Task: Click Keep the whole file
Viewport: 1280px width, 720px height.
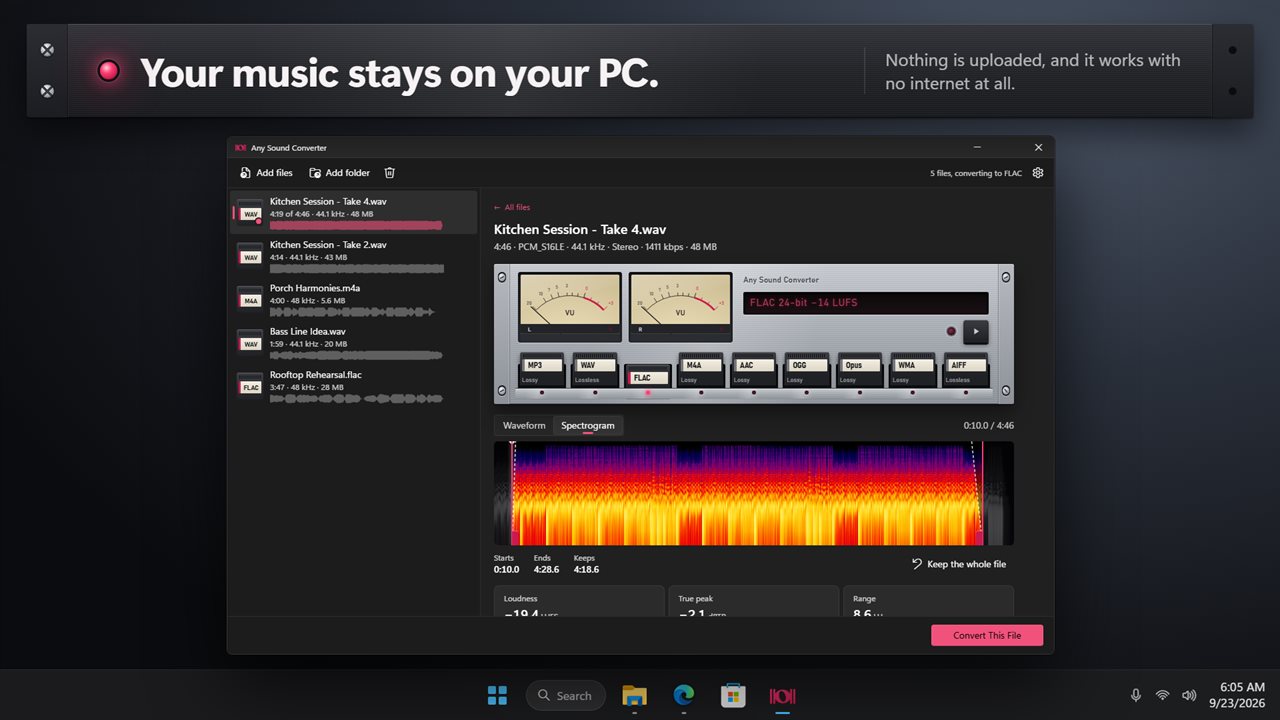Action: point(959,564)
